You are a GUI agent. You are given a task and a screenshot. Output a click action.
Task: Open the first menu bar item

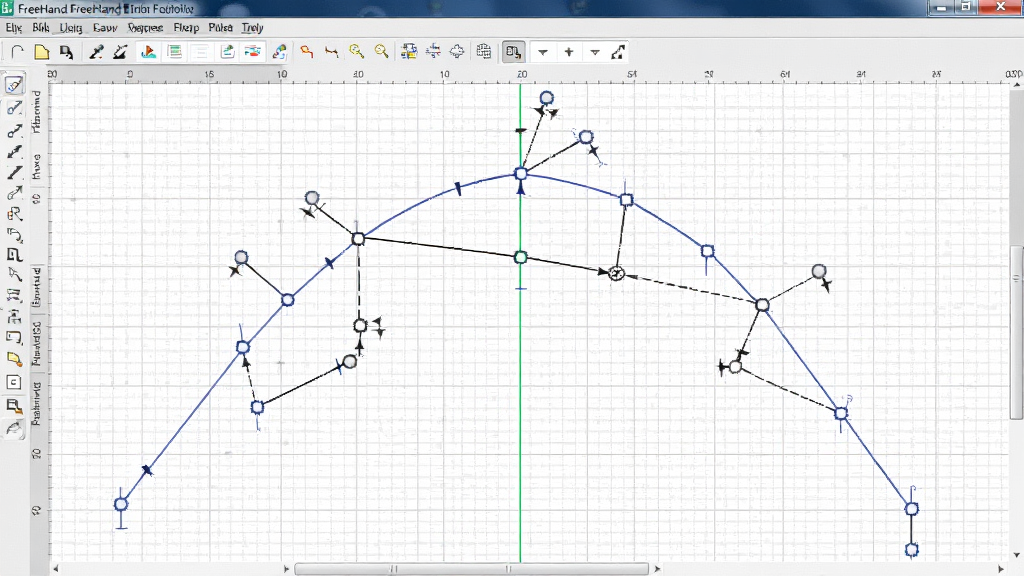coord(14,27)
